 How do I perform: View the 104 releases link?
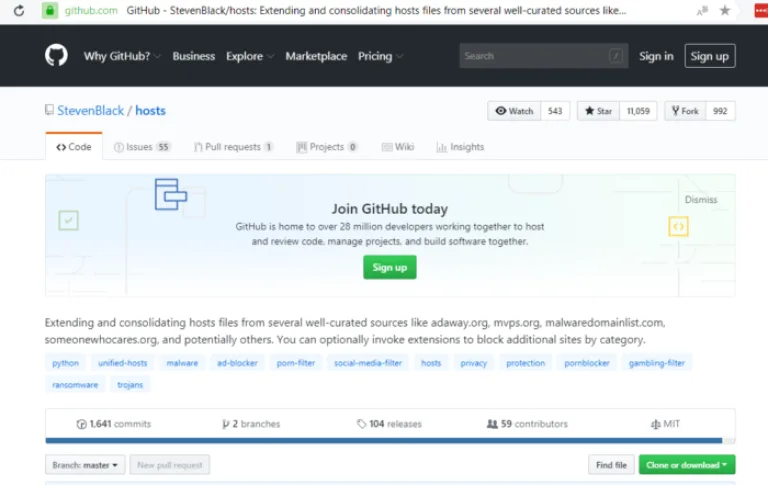(x=389, y=424)
